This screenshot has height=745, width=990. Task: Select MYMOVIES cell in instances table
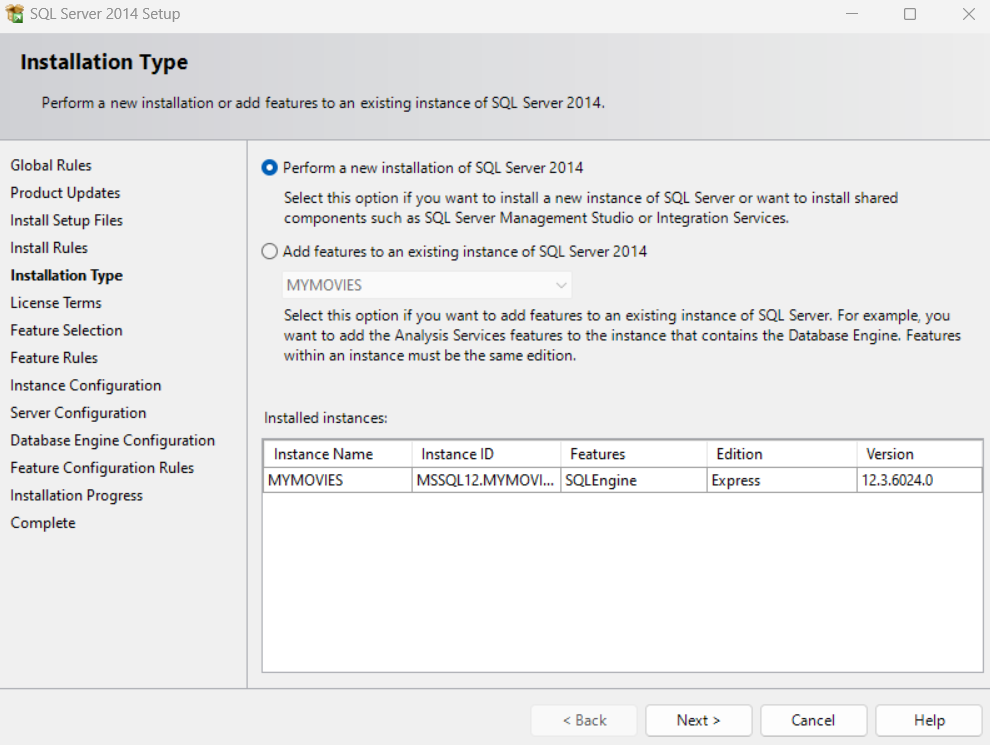point(338,480)
